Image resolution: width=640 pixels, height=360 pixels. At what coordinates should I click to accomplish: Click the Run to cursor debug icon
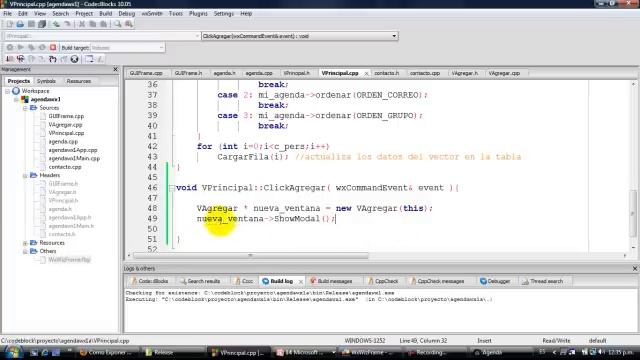click(x=20, y=59)
